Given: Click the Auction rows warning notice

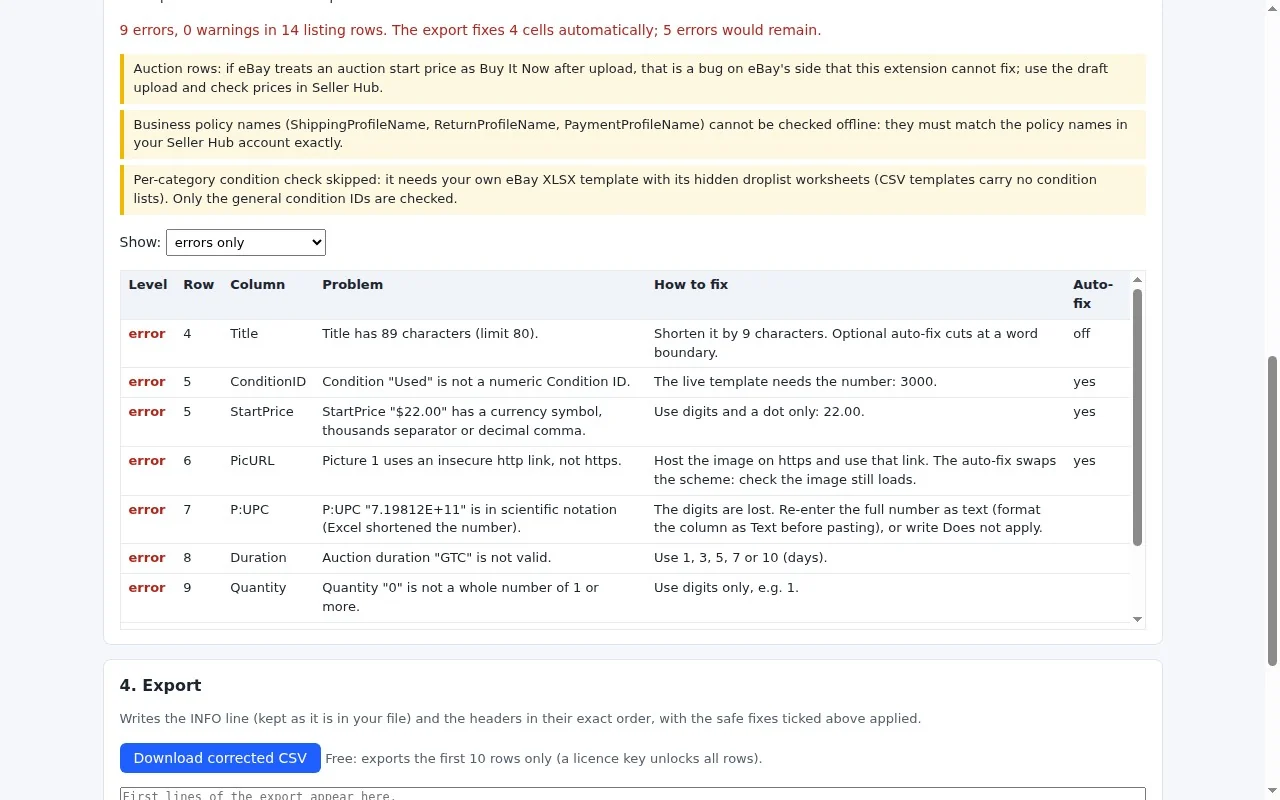Looking at the screenshot, I should [x=633, y=78].
